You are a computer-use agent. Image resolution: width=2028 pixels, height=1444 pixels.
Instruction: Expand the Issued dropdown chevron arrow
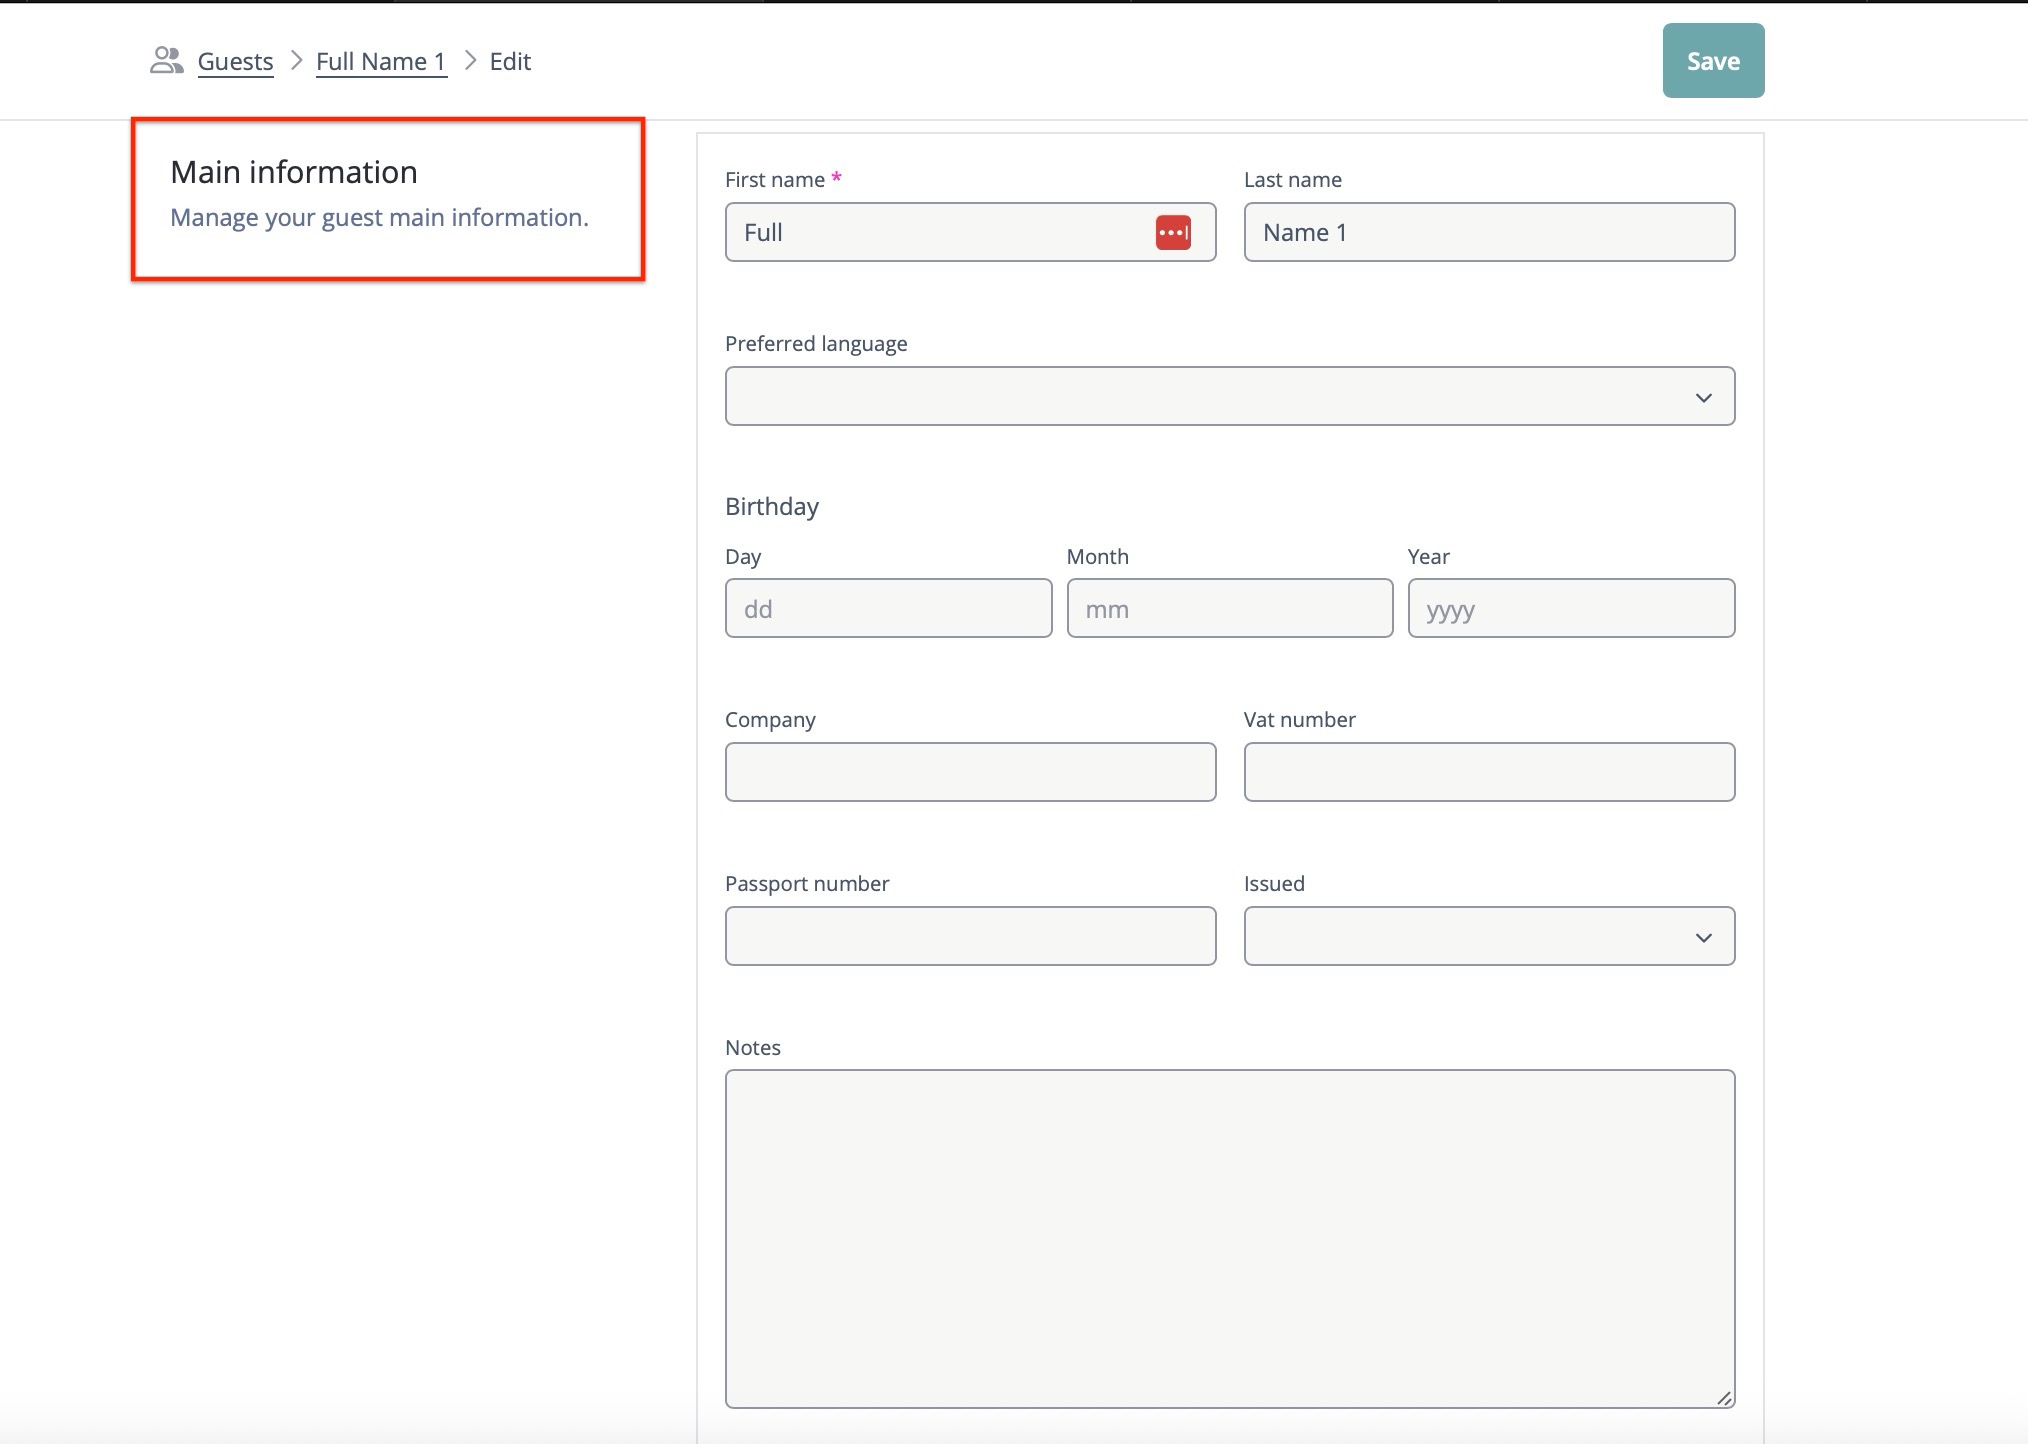(1703, 936)
